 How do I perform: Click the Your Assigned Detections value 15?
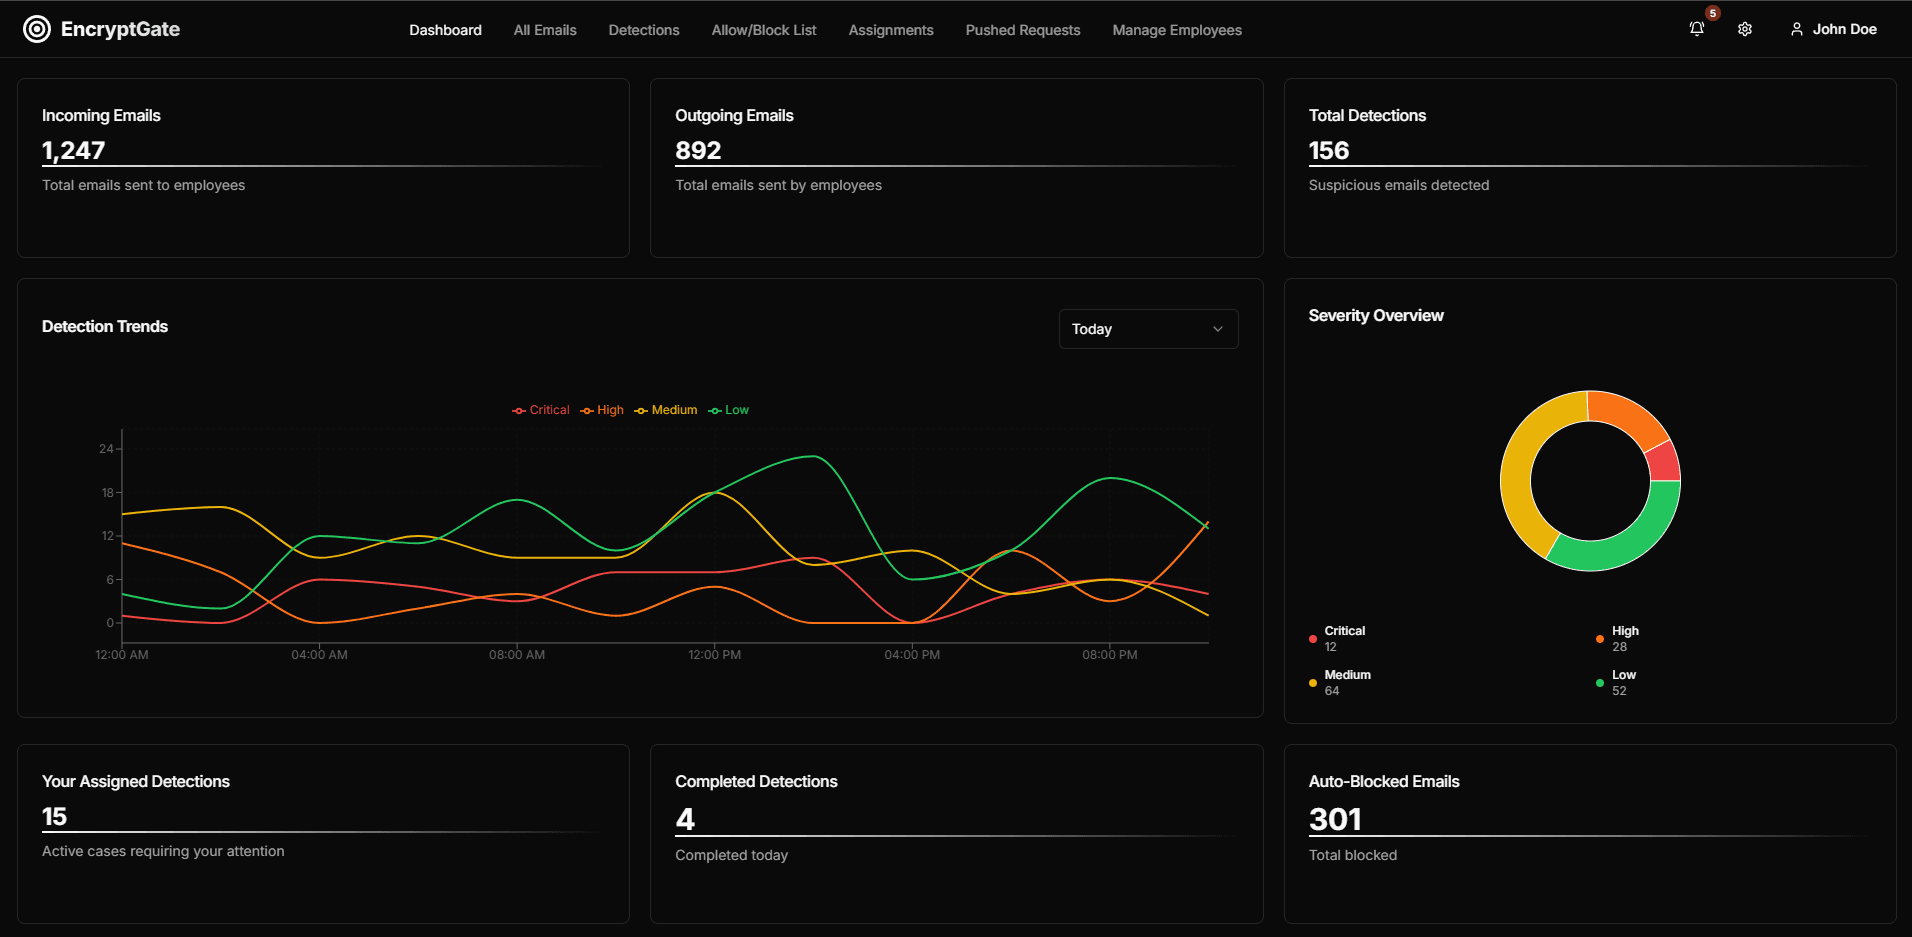coord(54,816)
